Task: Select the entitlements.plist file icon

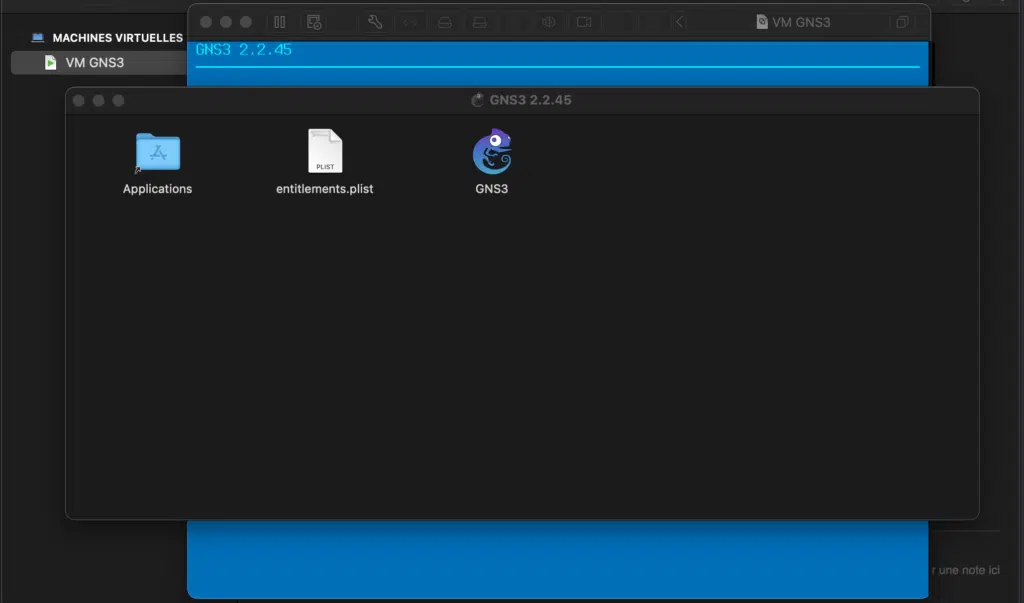Action: click(325, 151)
